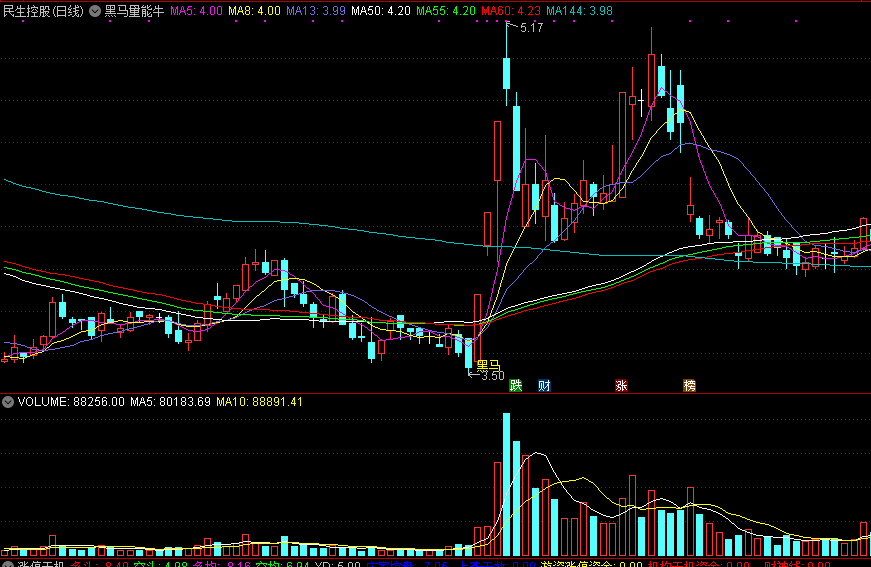Viewport: 871px width, 567px height.
Task: Select the volume MA5: 80183.69 readout
Action: [x=171, y=402]
